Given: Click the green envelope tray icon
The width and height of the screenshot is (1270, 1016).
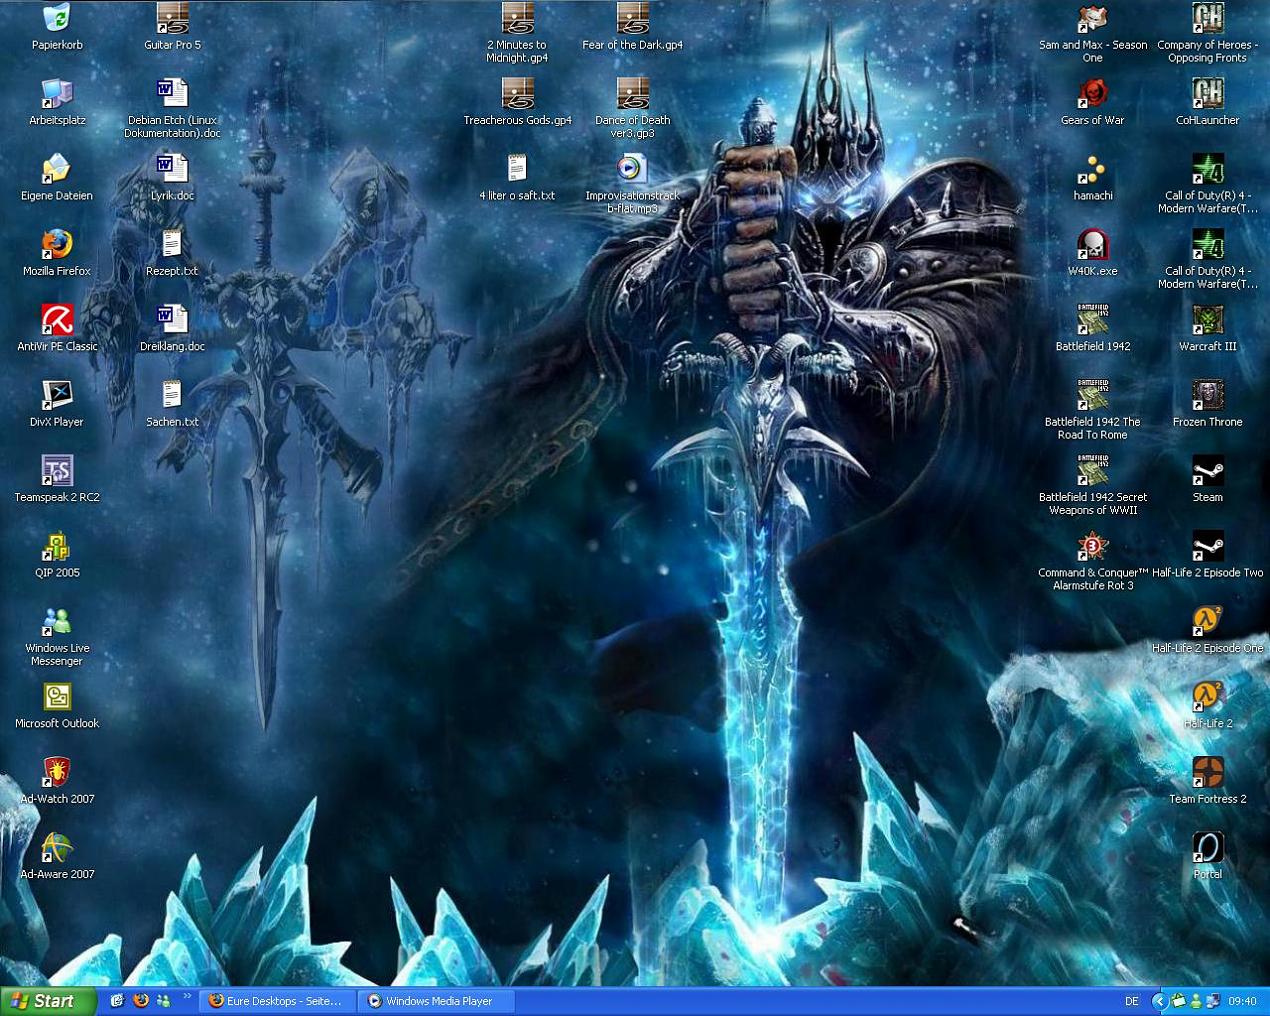Looking at the screenshot, I should 1179,1001.
